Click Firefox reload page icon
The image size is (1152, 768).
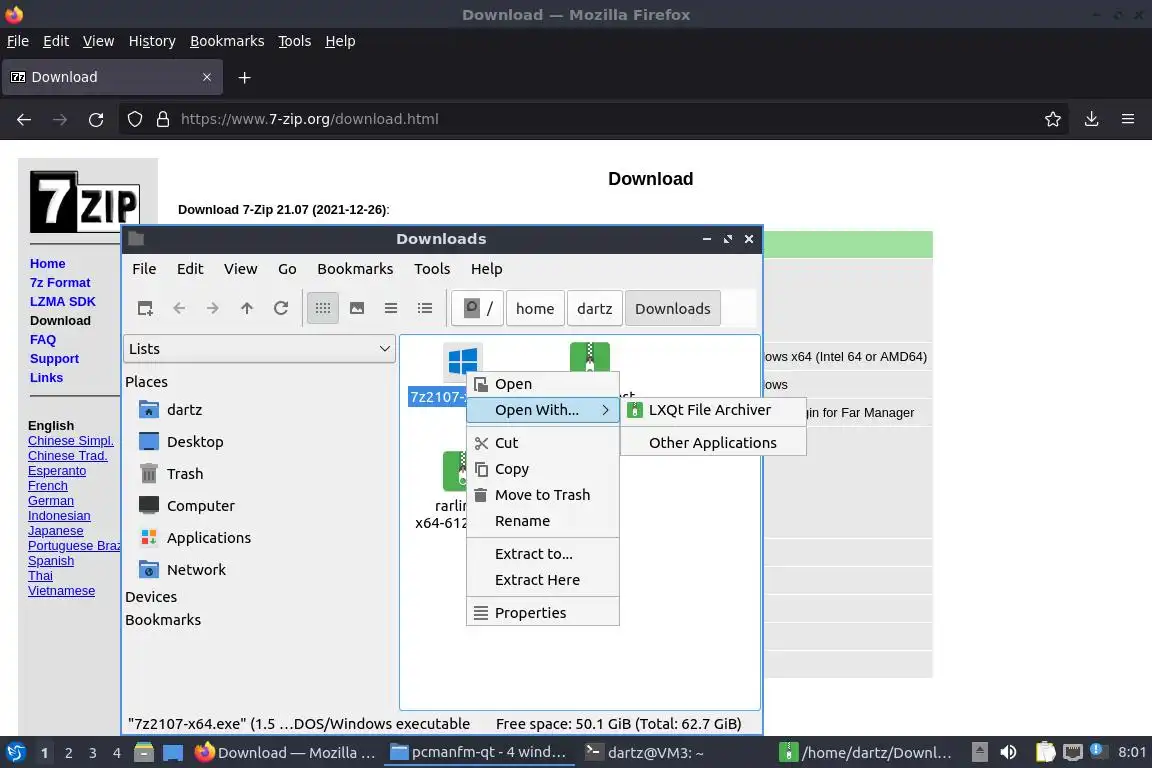(96, 119)
